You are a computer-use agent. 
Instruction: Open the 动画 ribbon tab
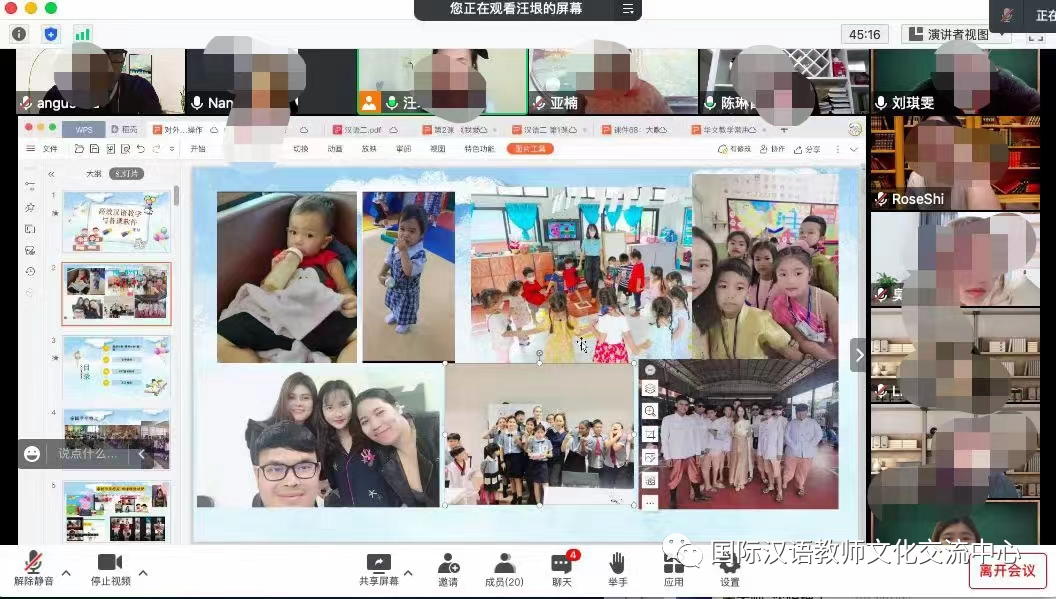335,149
